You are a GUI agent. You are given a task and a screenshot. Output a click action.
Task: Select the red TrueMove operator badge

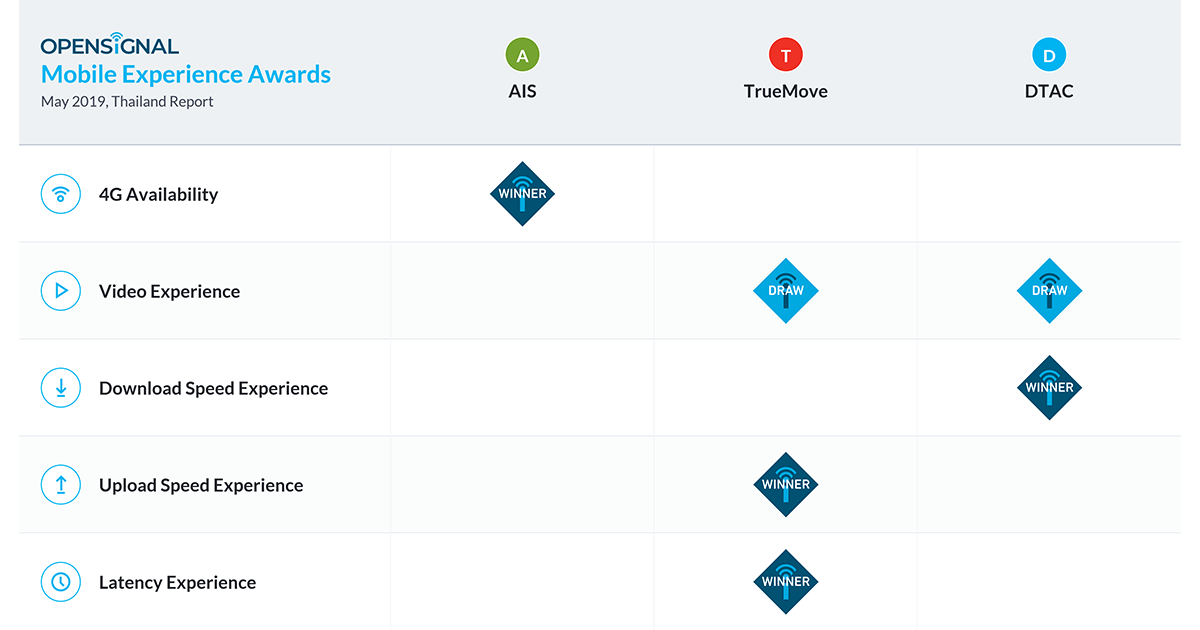(x=786, y=56)
